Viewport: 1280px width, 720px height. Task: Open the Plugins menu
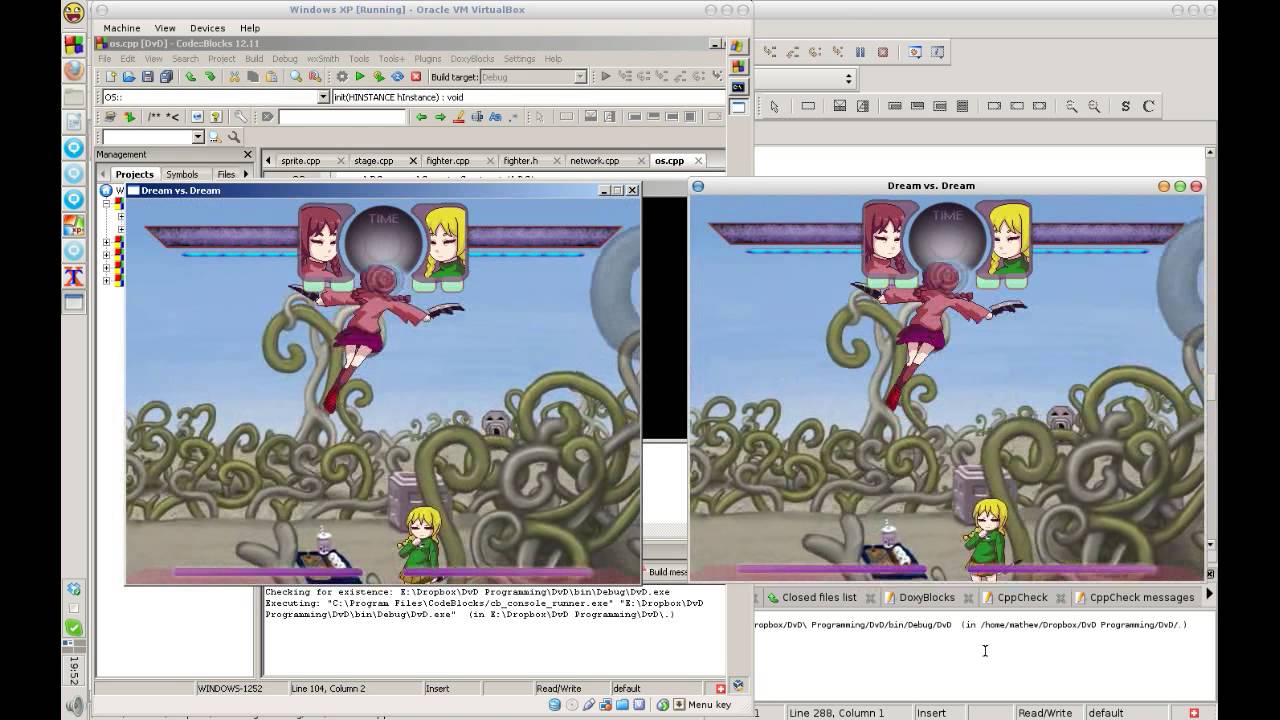pos(427,59)
